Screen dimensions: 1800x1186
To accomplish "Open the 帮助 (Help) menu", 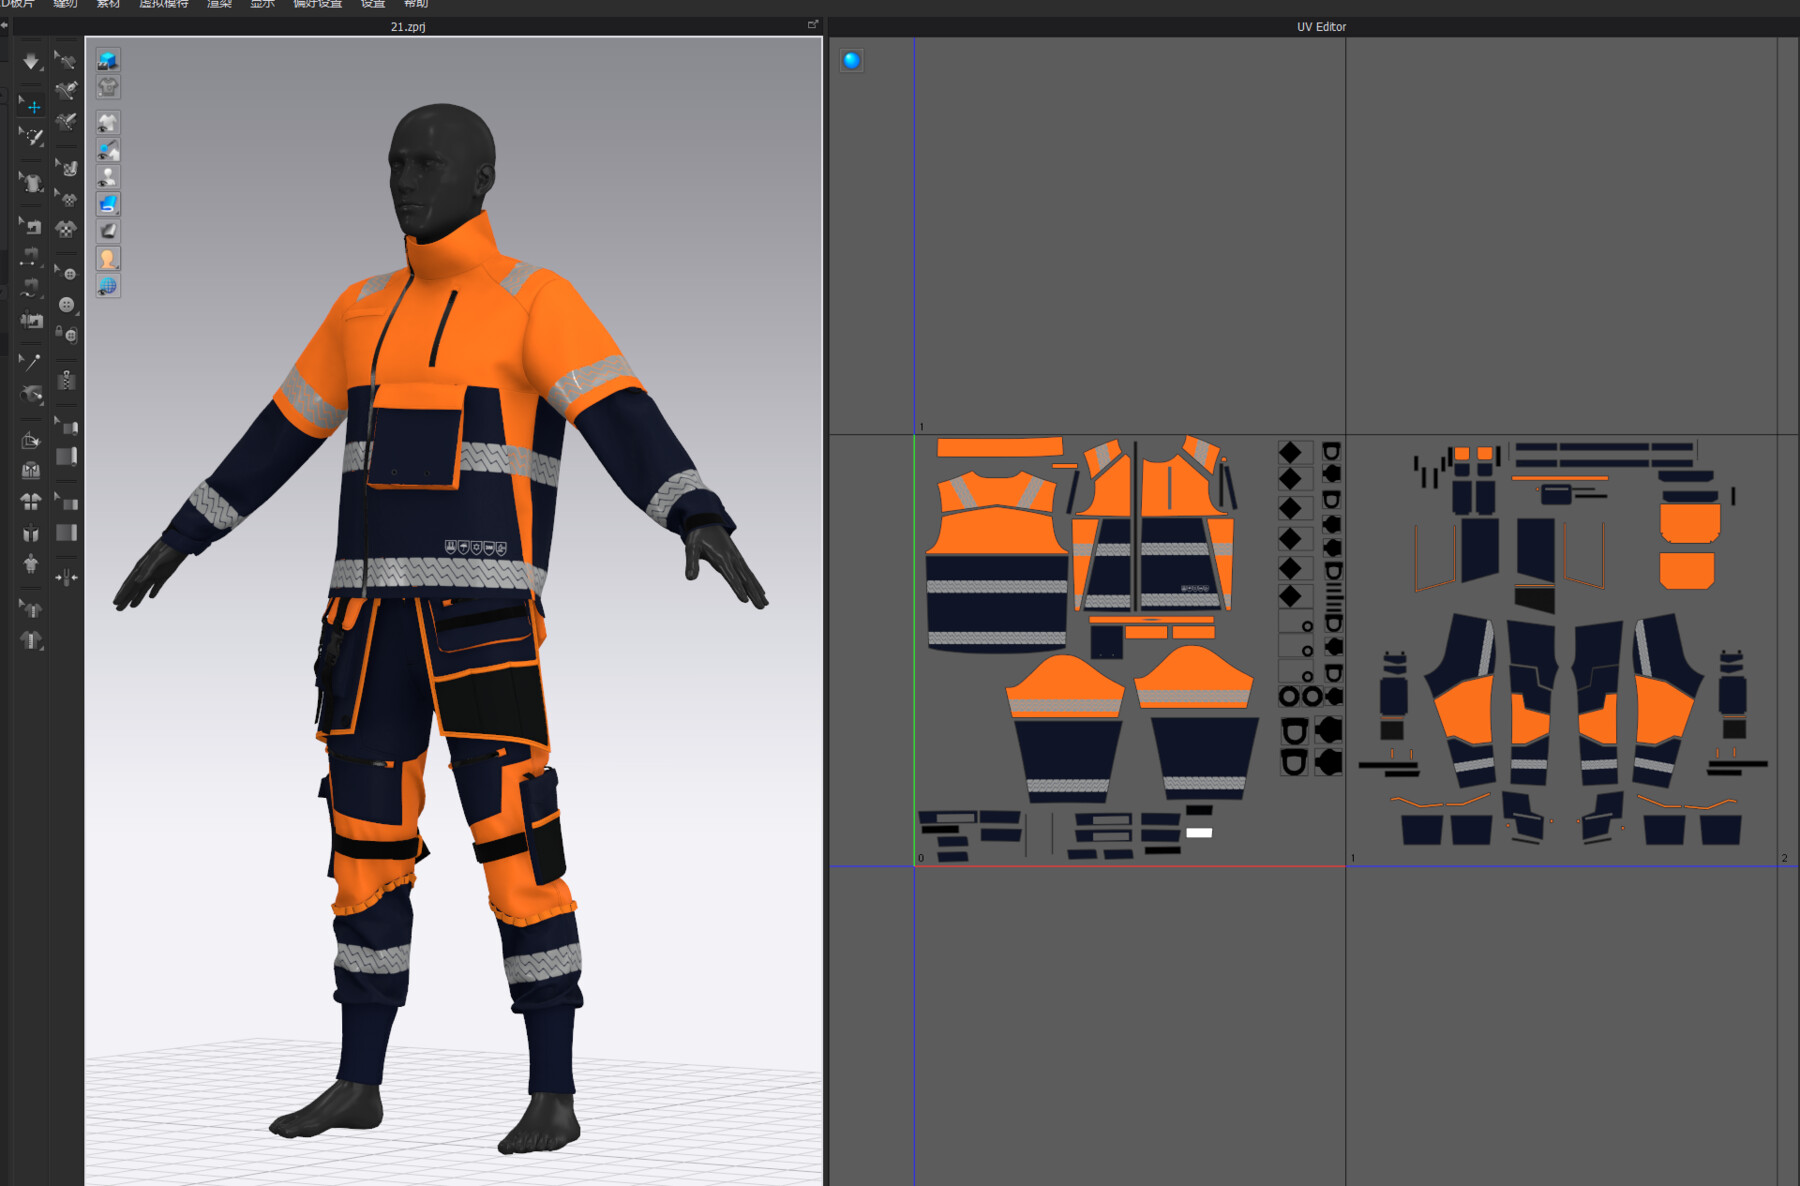I will [416, 4].
